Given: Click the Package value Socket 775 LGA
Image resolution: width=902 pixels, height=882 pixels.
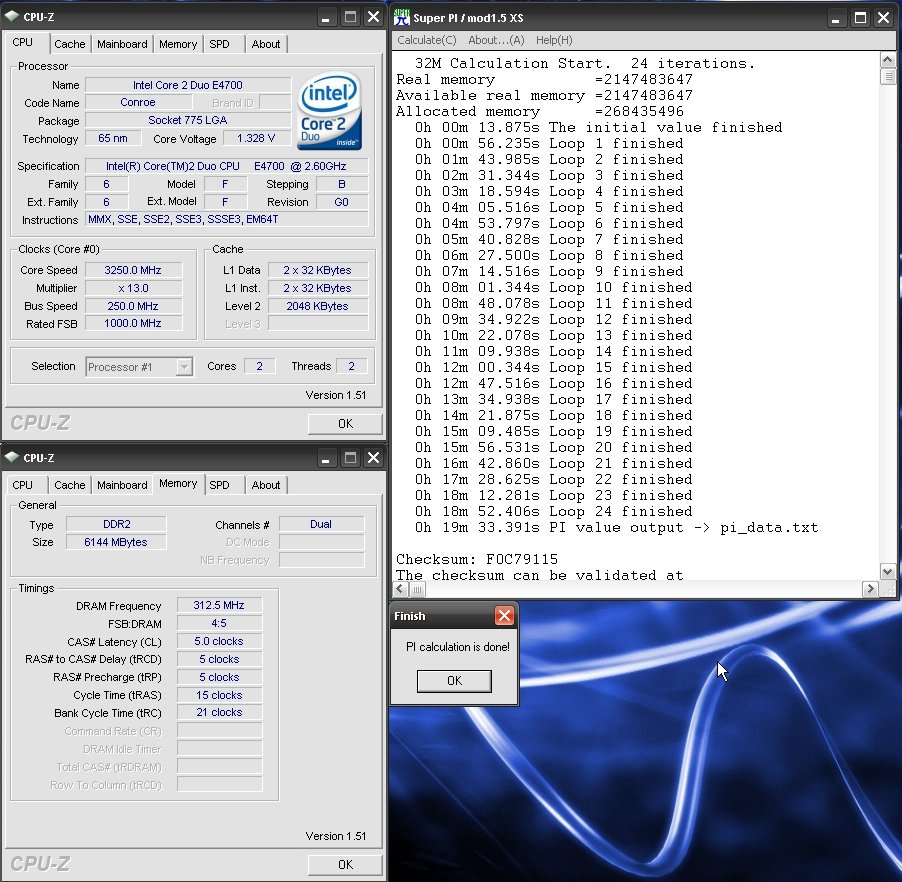Looking at the screenshot, I should [x=188, y=120].
